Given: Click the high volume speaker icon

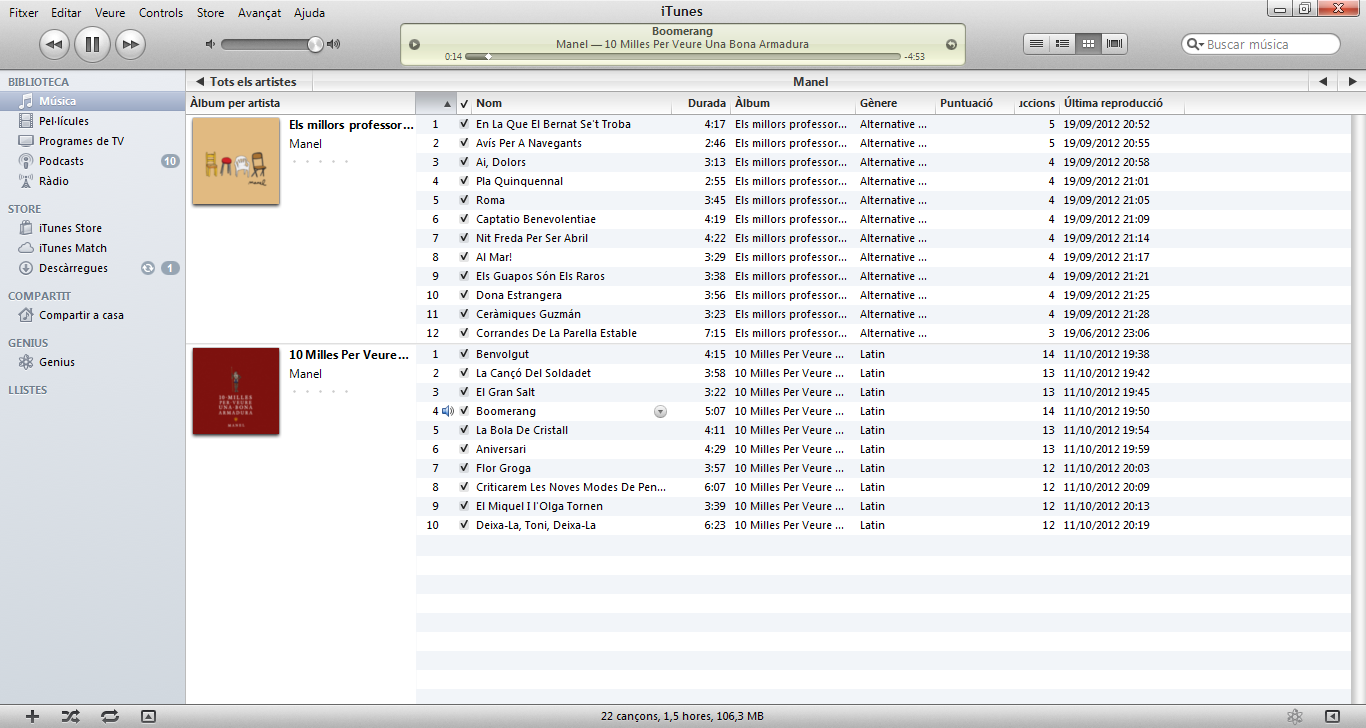Looking at the screenshot, I should [334, 44].
